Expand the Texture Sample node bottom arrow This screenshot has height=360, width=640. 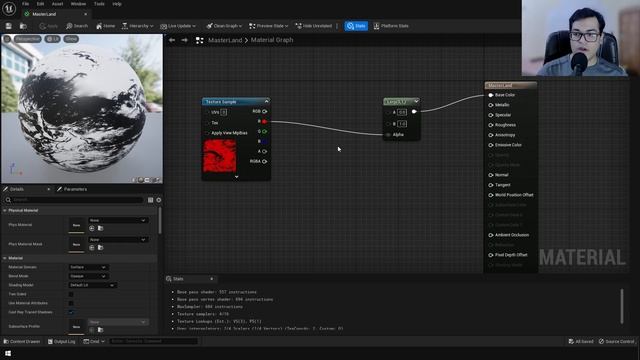click(x=236, y=177)
